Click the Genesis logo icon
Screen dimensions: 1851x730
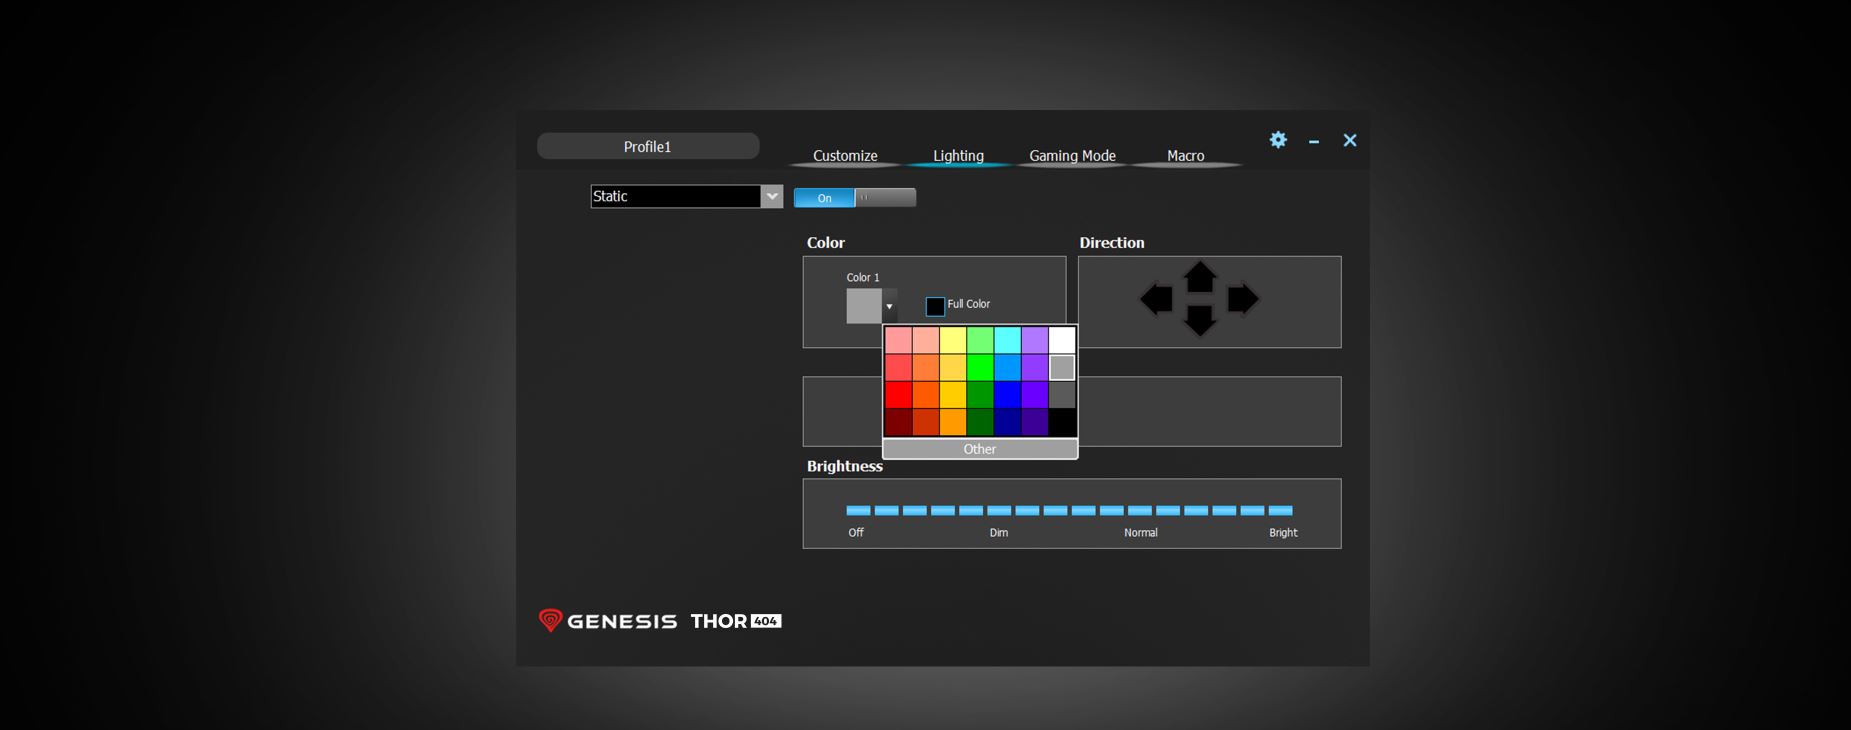click(x=550, y=620)
